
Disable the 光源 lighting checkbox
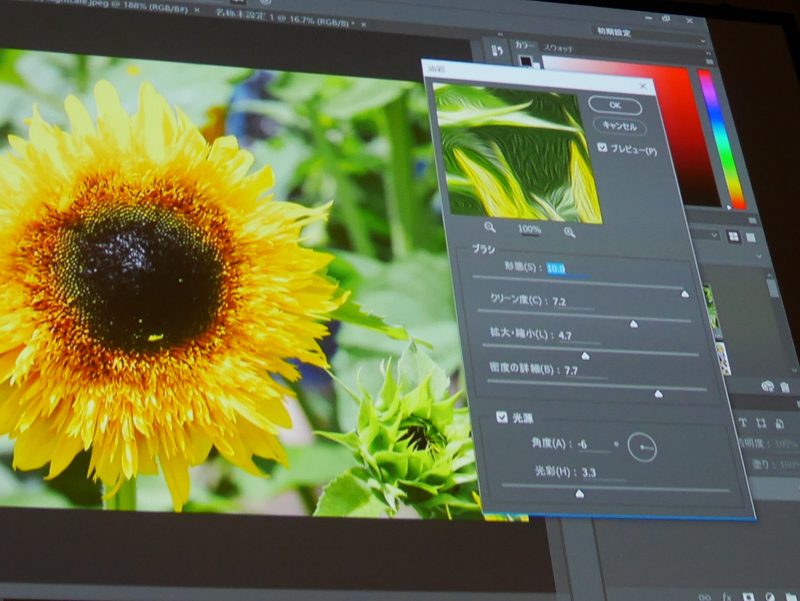tap(501, 416)
